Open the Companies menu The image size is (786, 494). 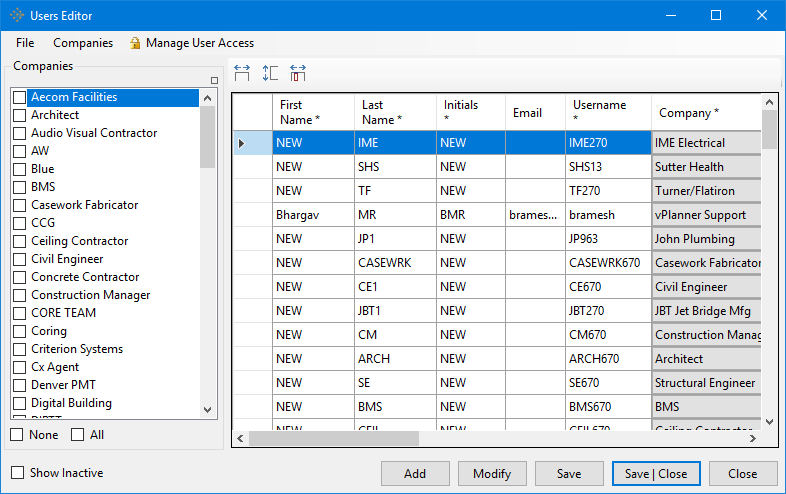point(83,43)
